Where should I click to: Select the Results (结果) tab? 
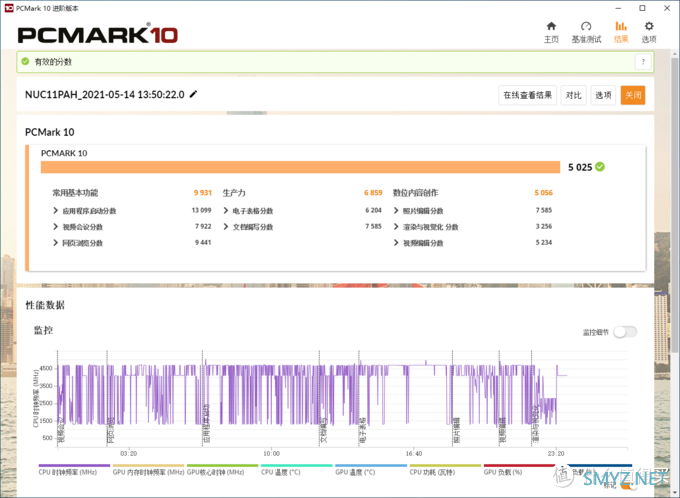(x=621, y=32)
